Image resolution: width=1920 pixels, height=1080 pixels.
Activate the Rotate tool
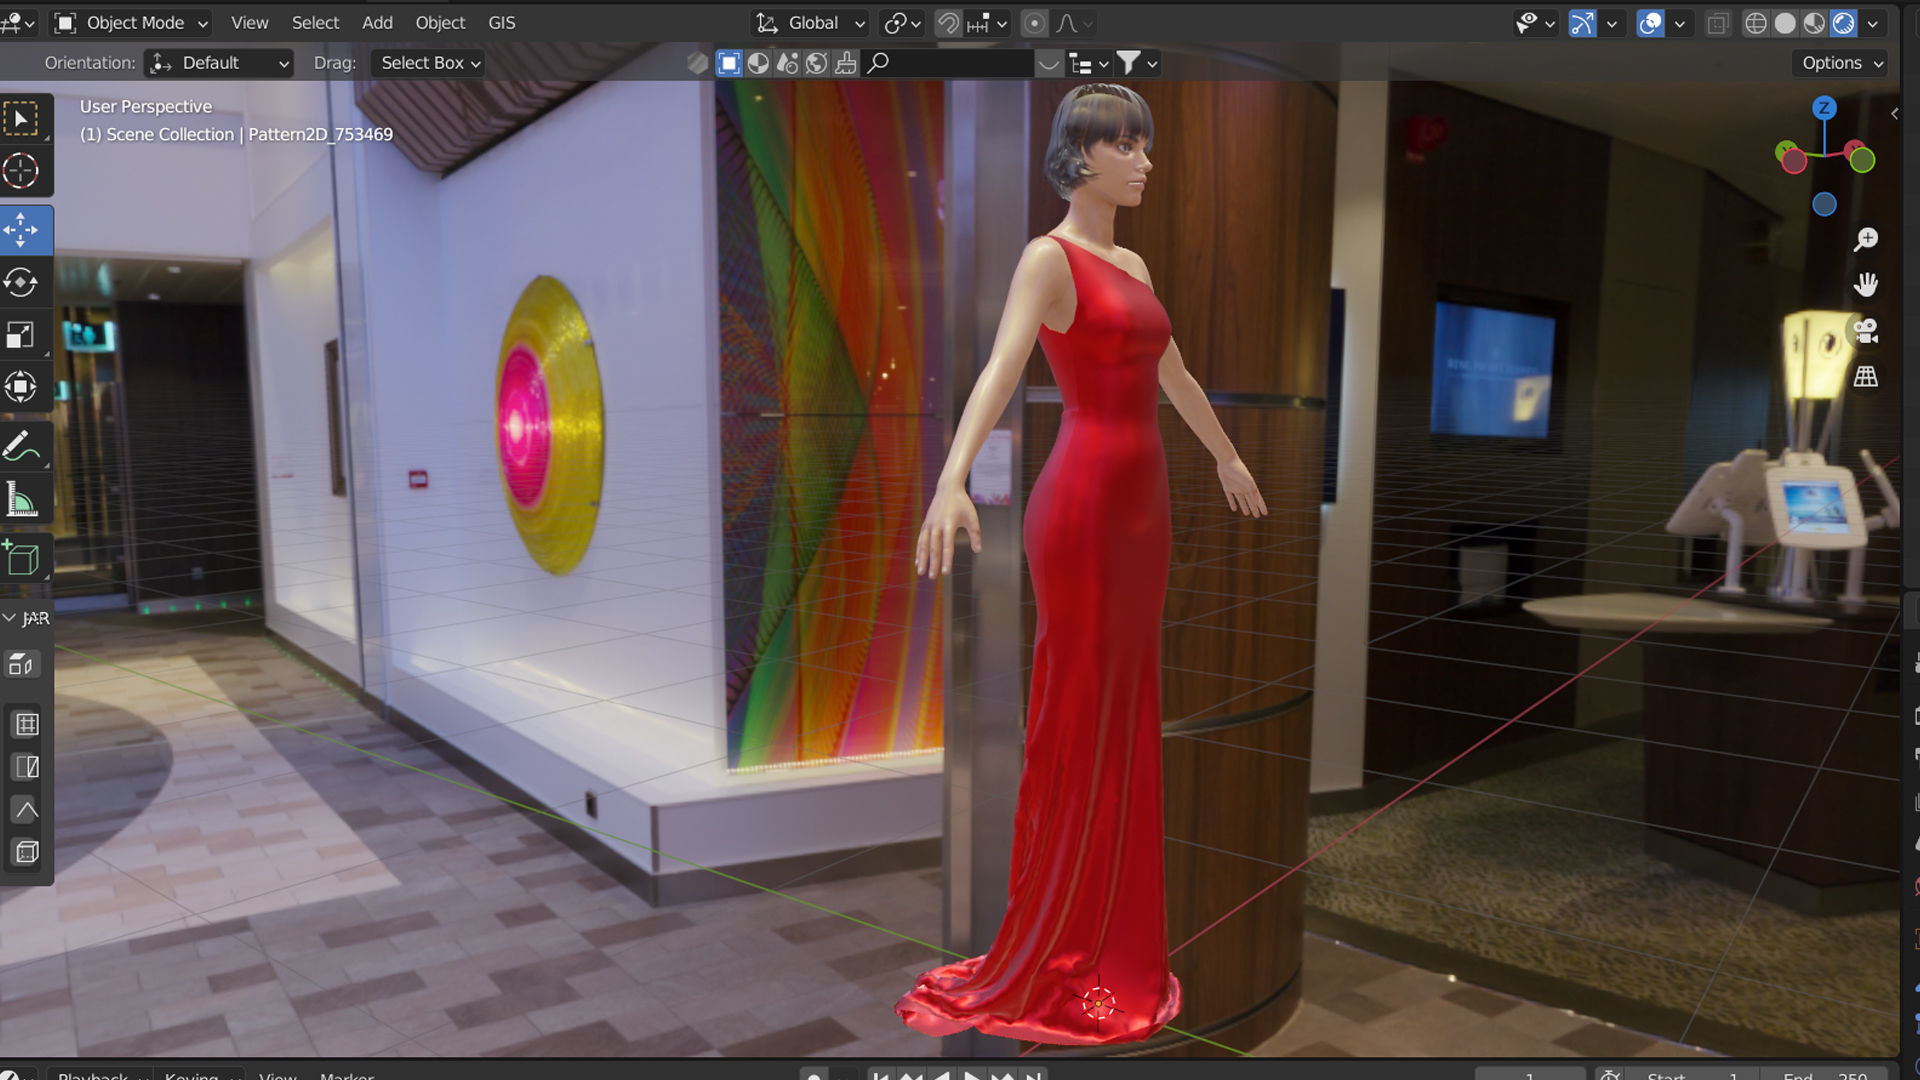coord(21,282)
